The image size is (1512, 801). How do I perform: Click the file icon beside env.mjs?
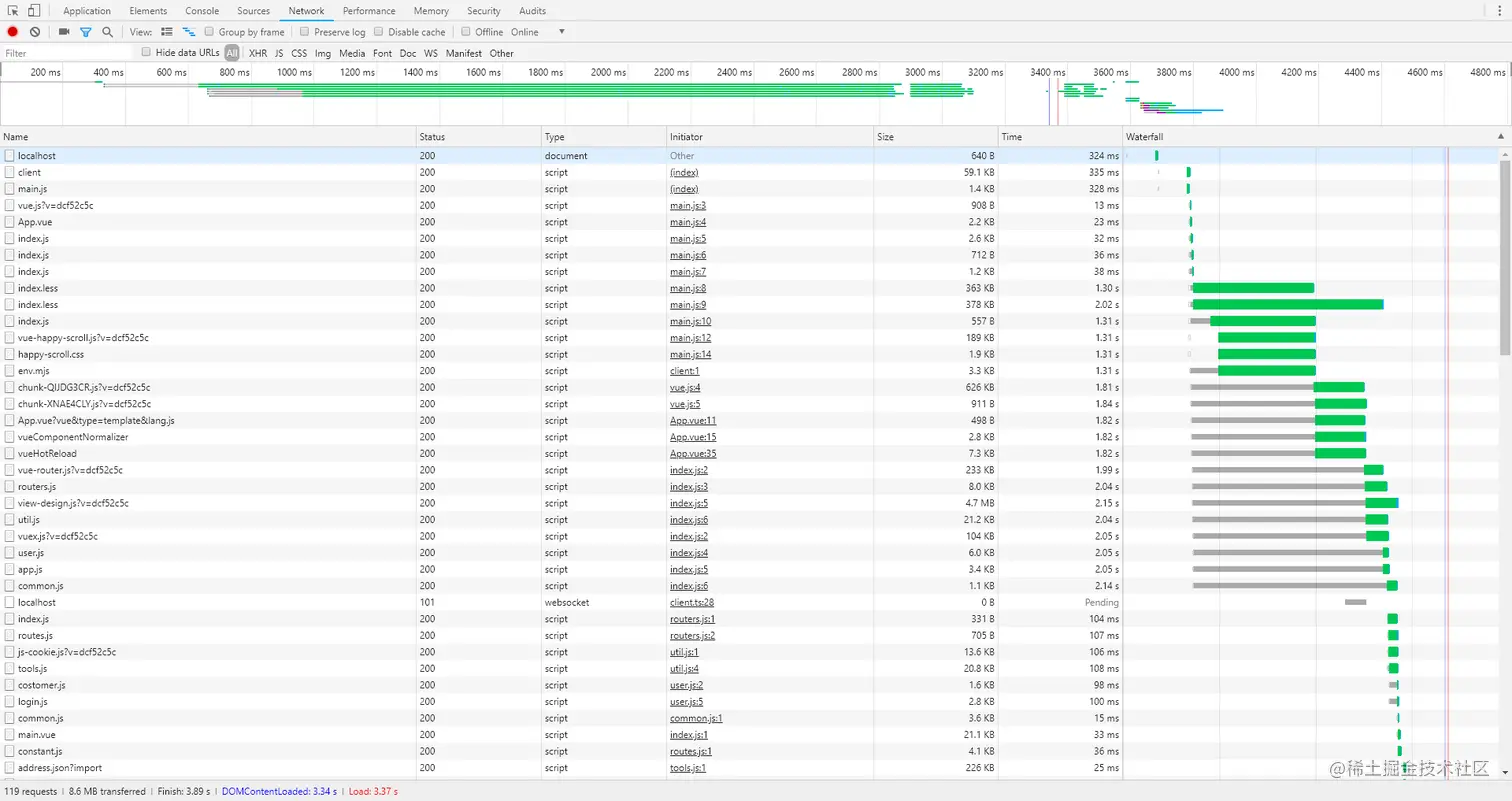tap(9, 371)
